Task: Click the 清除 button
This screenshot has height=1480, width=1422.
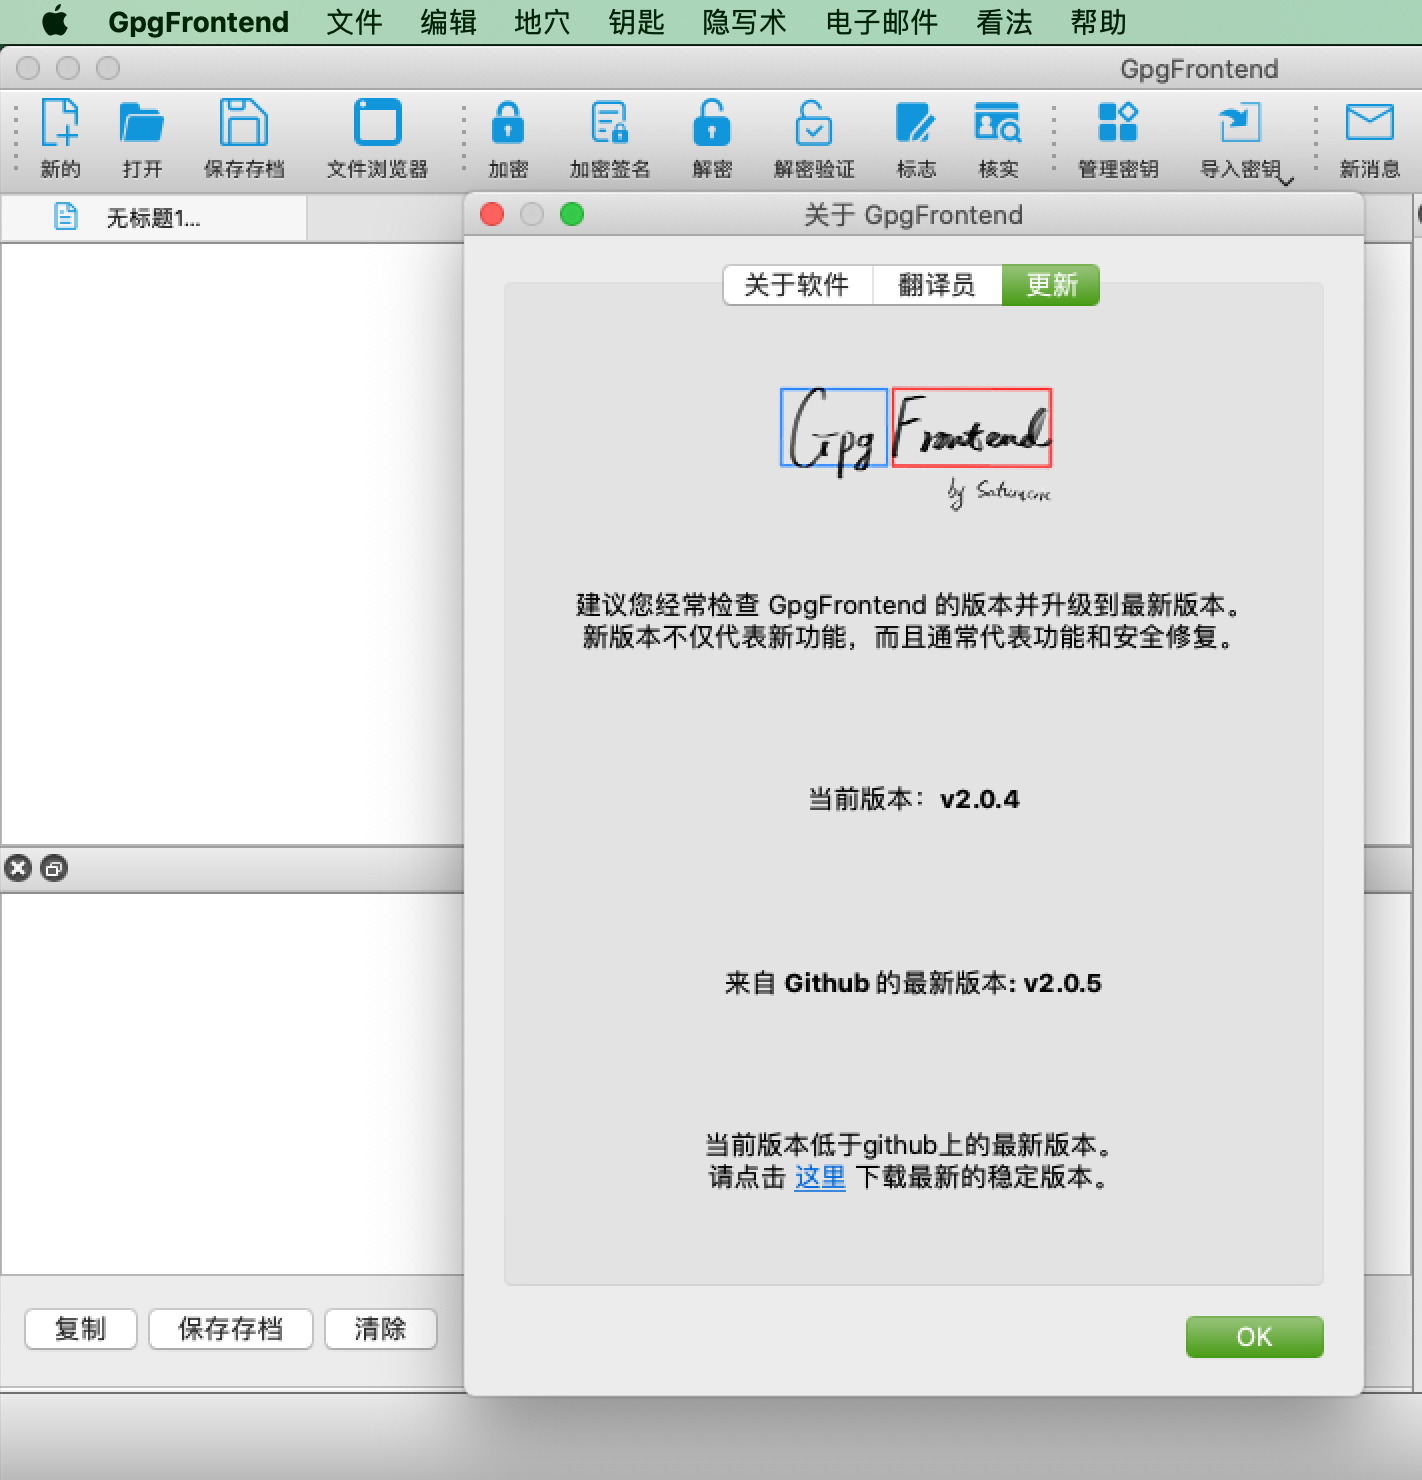Action: [x=381, y=1329]
